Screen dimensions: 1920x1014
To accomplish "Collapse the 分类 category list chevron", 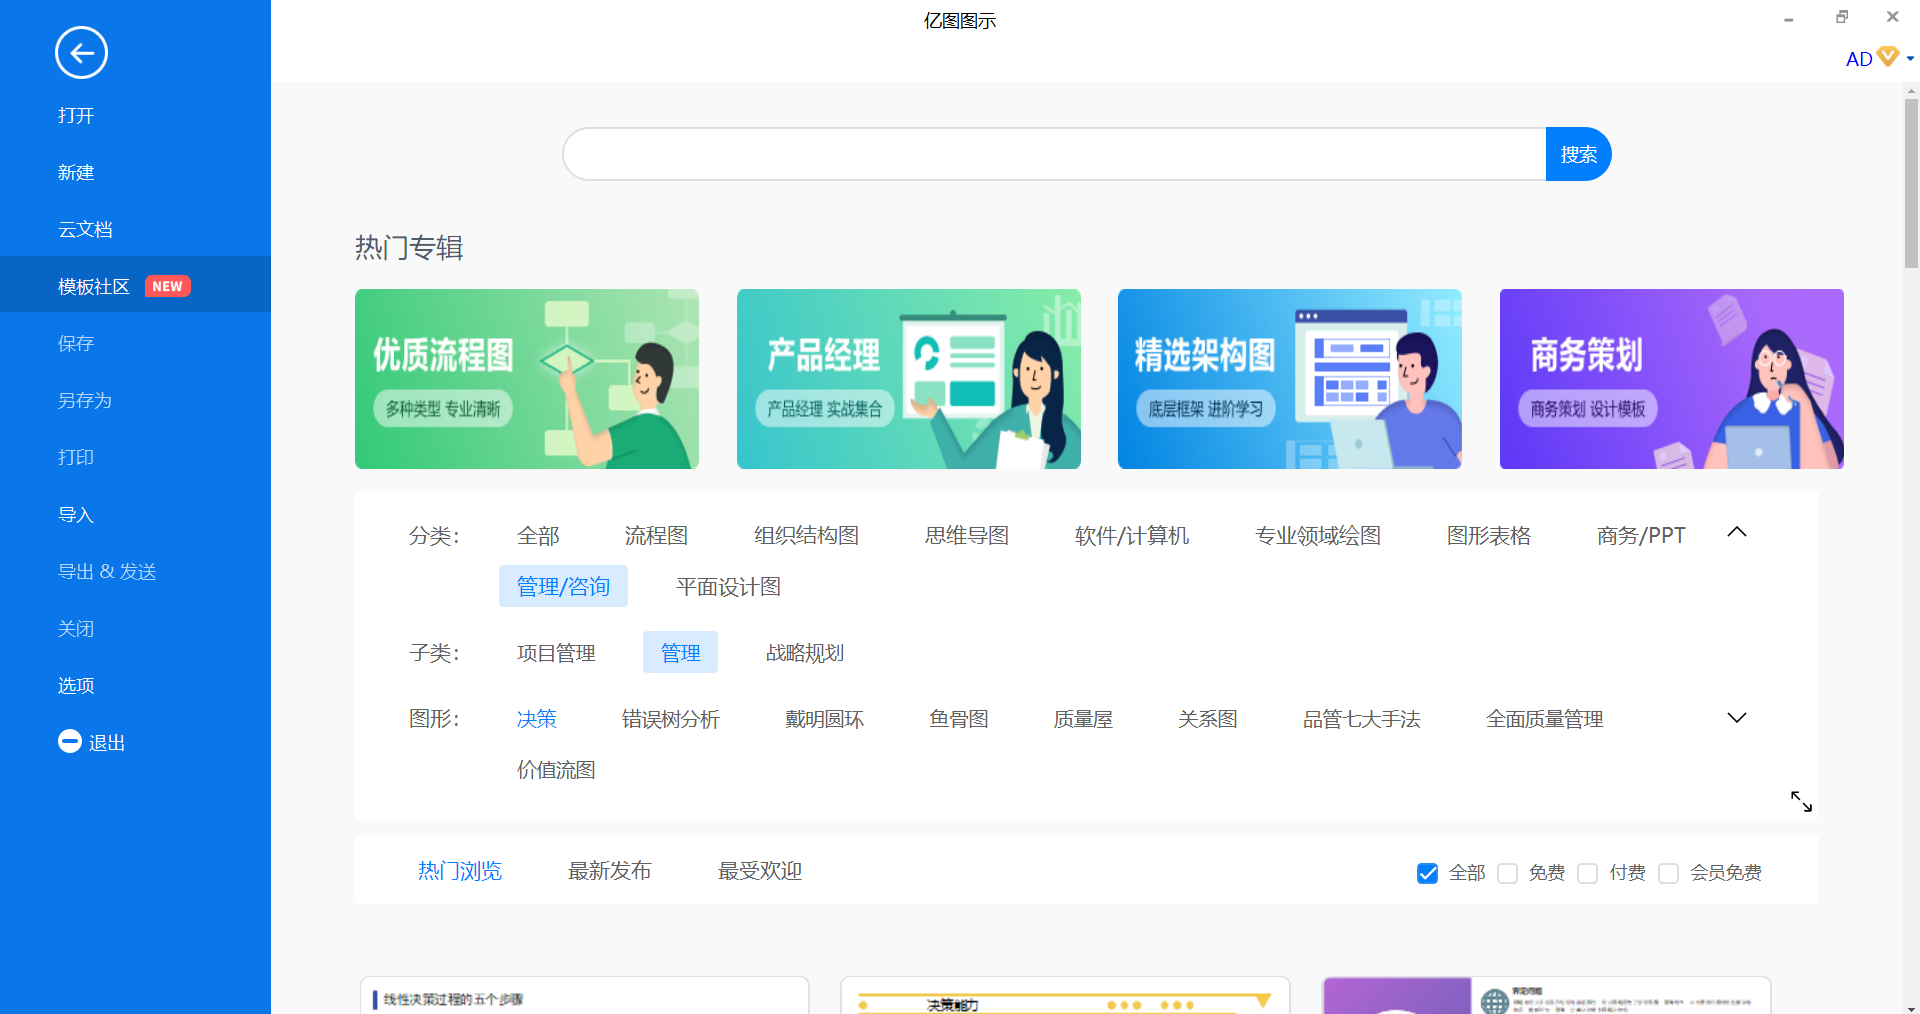I will point(1737,532).
